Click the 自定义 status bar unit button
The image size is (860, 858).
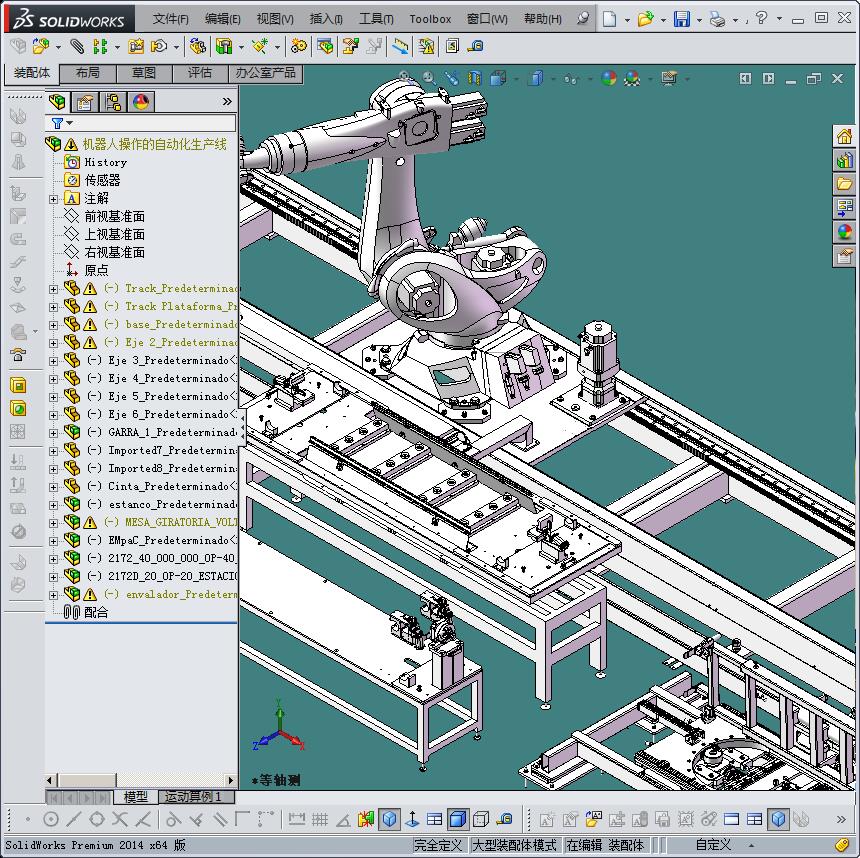pyautogui.click(x=713, y=845)
